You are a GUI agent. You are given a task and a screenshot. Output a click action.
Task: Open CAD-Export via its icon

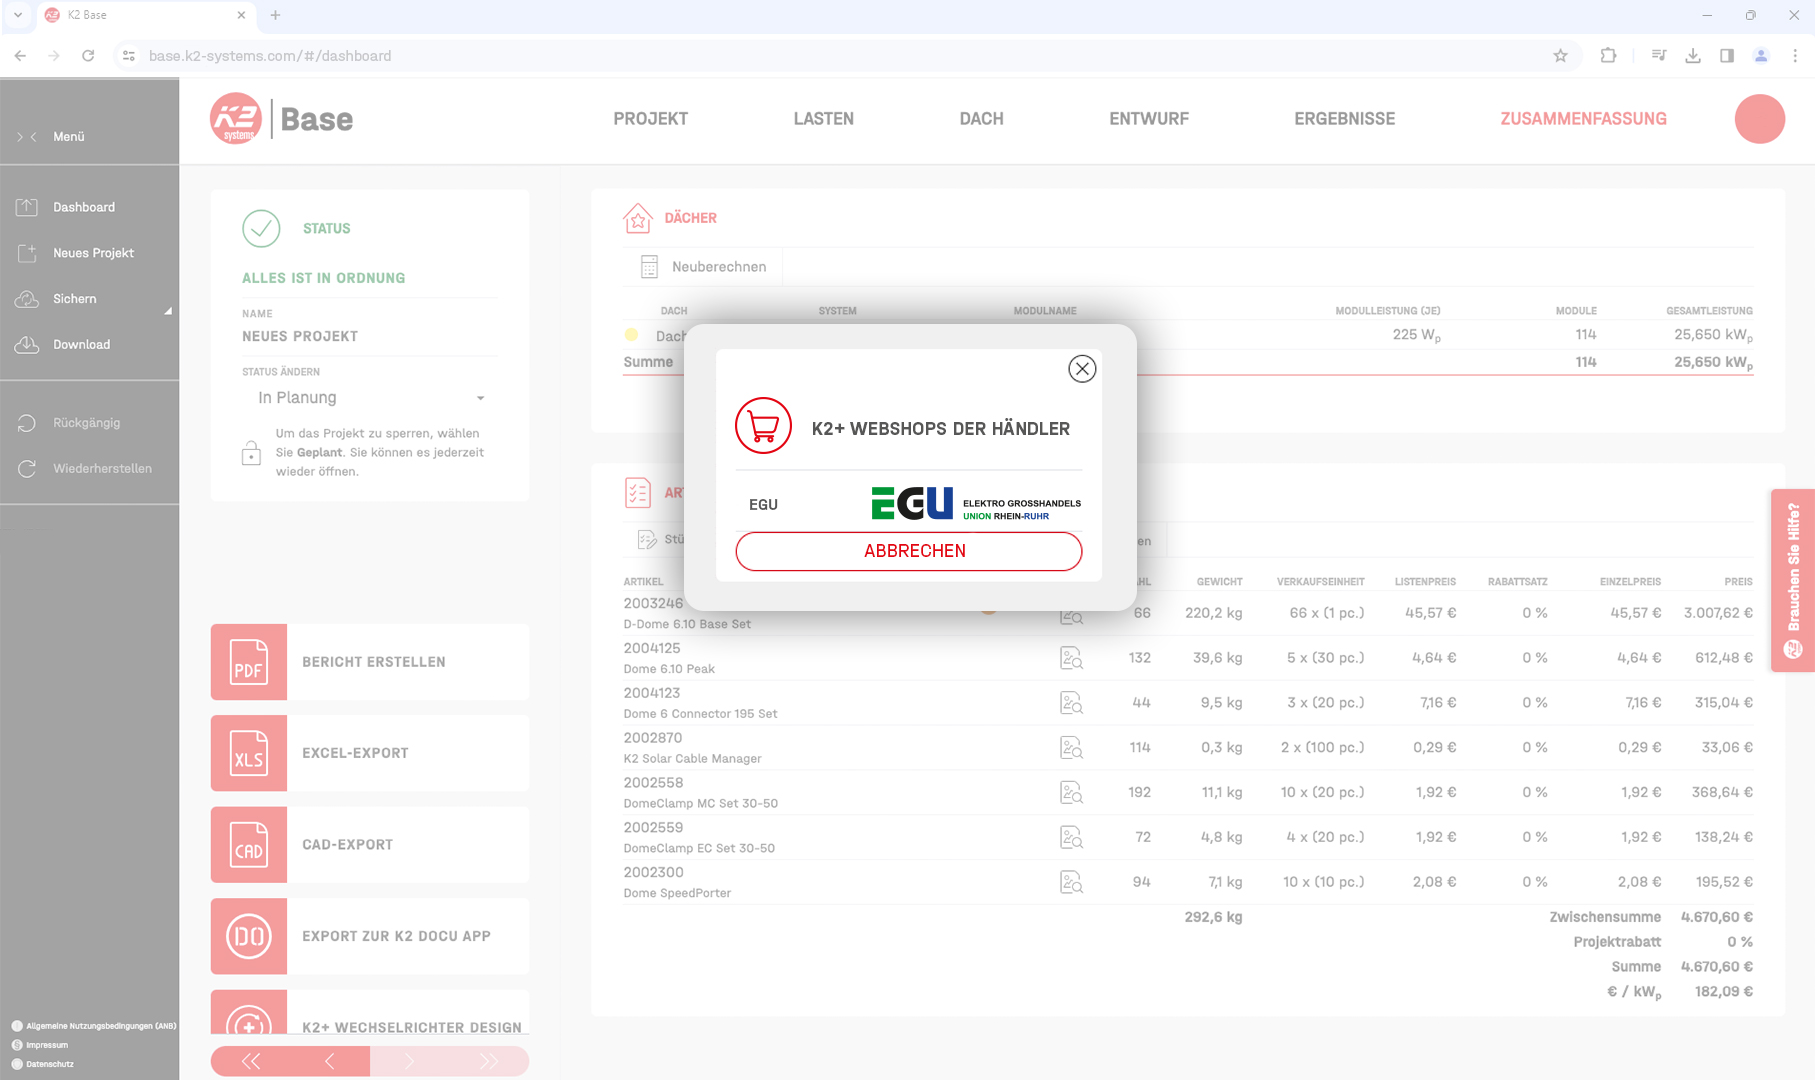click(248, 845)
